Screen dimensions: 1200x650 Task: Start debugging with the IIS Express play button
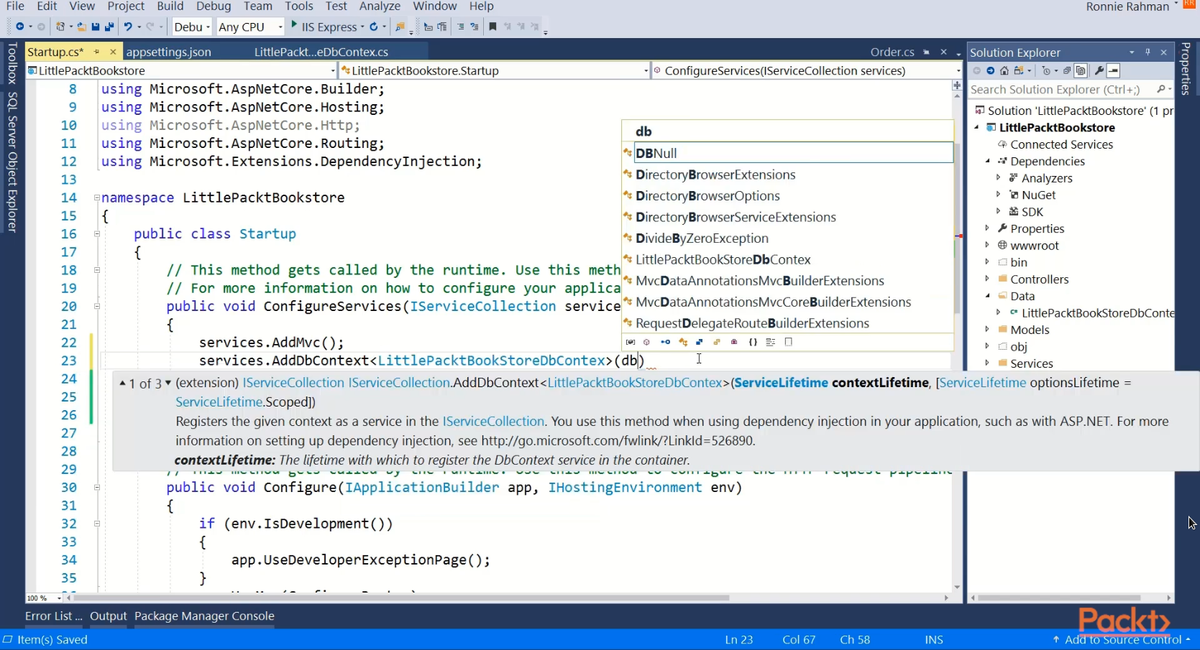point(293,25)
